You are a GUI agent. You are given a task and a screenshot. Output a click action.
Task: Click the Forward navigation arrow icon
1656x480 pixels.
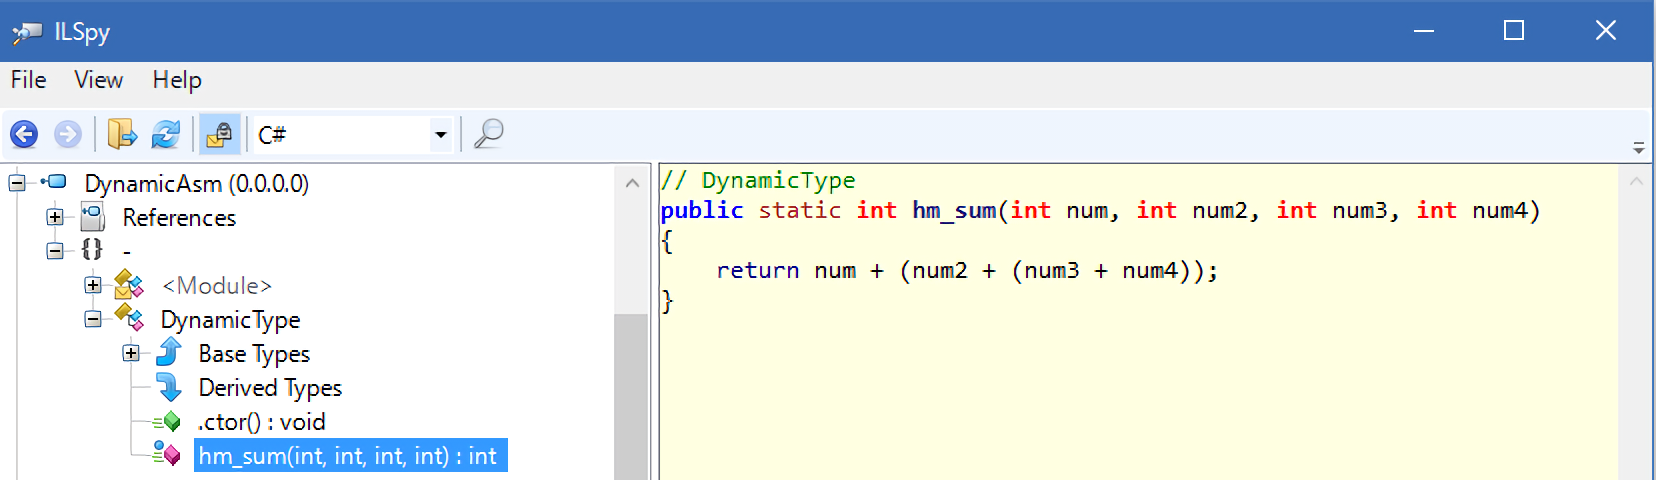(x=68, y=134)
